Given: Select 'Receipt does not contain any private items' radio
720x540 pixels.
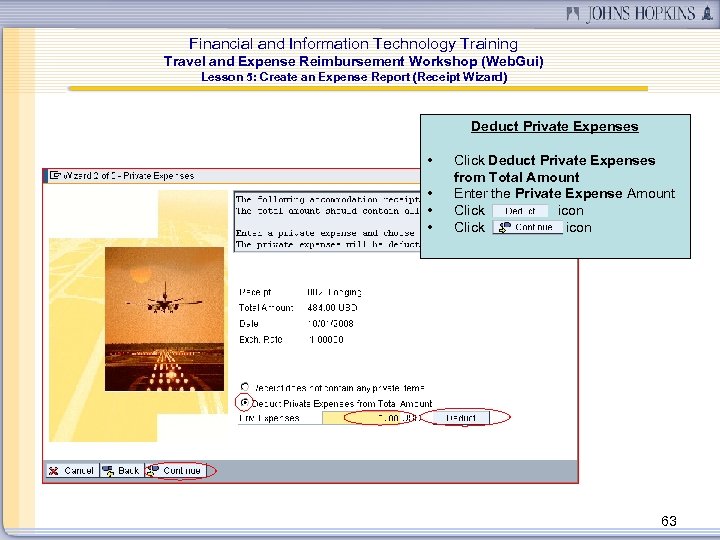Looking at the screenshot, I should pos(245,387).
